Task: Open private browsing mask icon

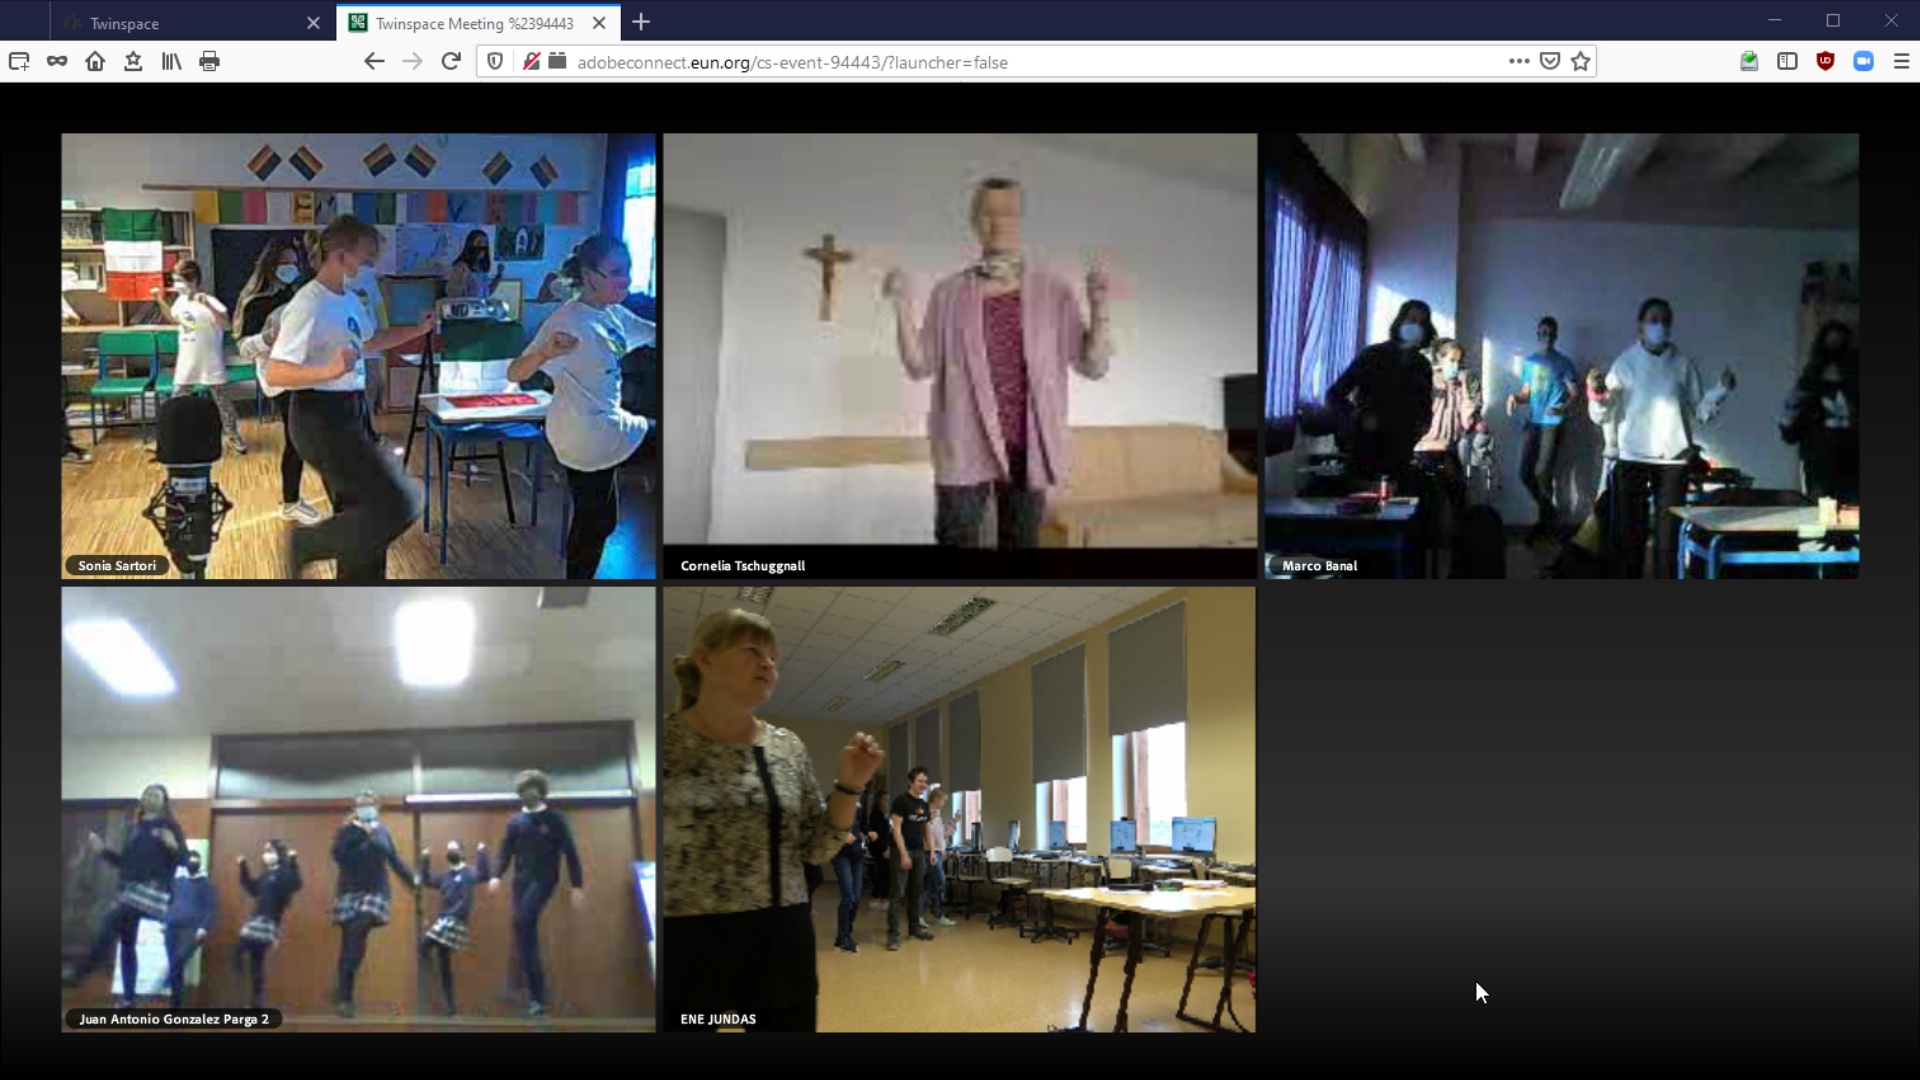Action: [x=57, y=62]
